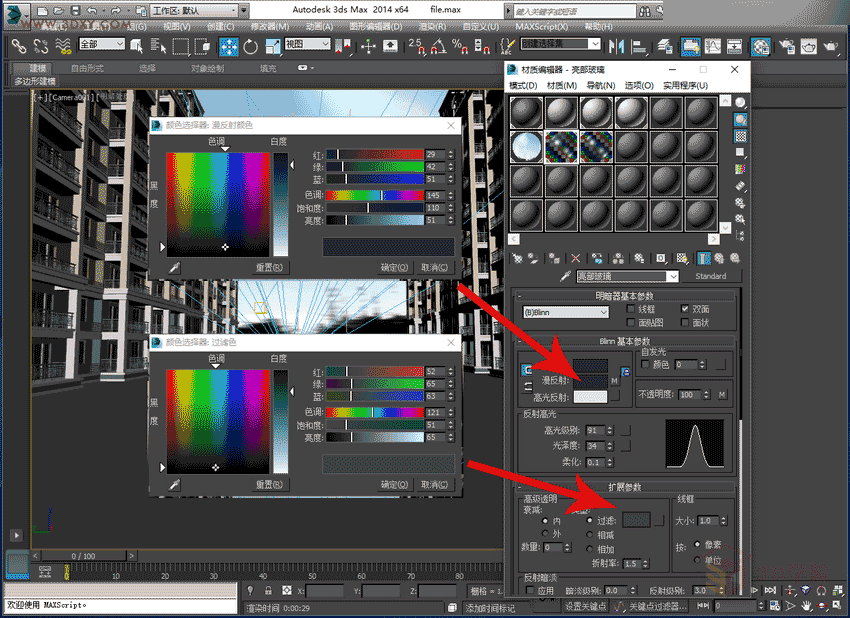Viewport: 850px width, 618px height.
Task: Enable the 面状 (Faceted) checkbox
Action: [x=685, y=323]
